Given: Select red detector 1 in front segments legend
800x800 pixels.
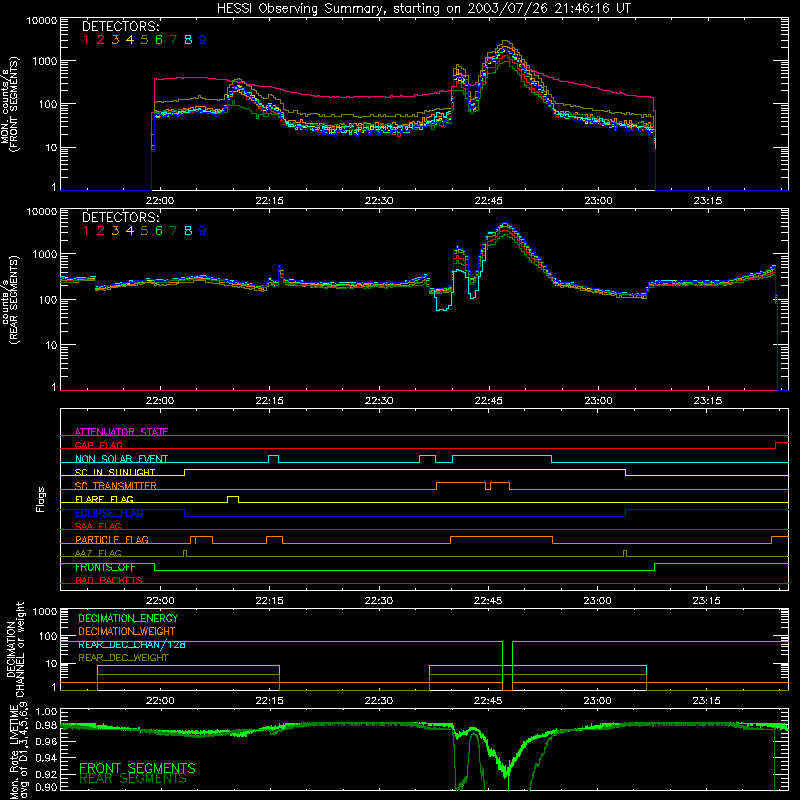Looking at the screenshot, I should (86, 40).
